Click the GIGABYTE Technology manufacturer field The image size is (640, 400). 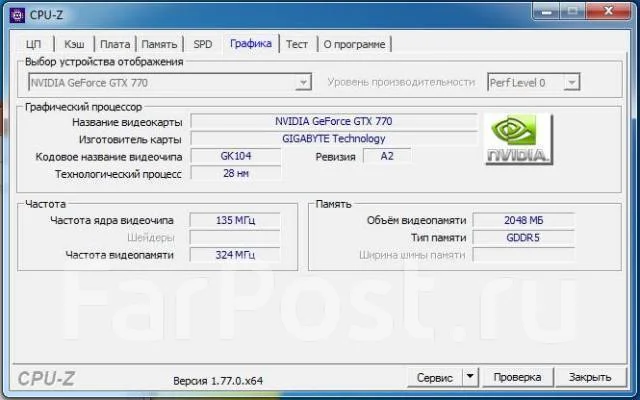coord(333,139)
